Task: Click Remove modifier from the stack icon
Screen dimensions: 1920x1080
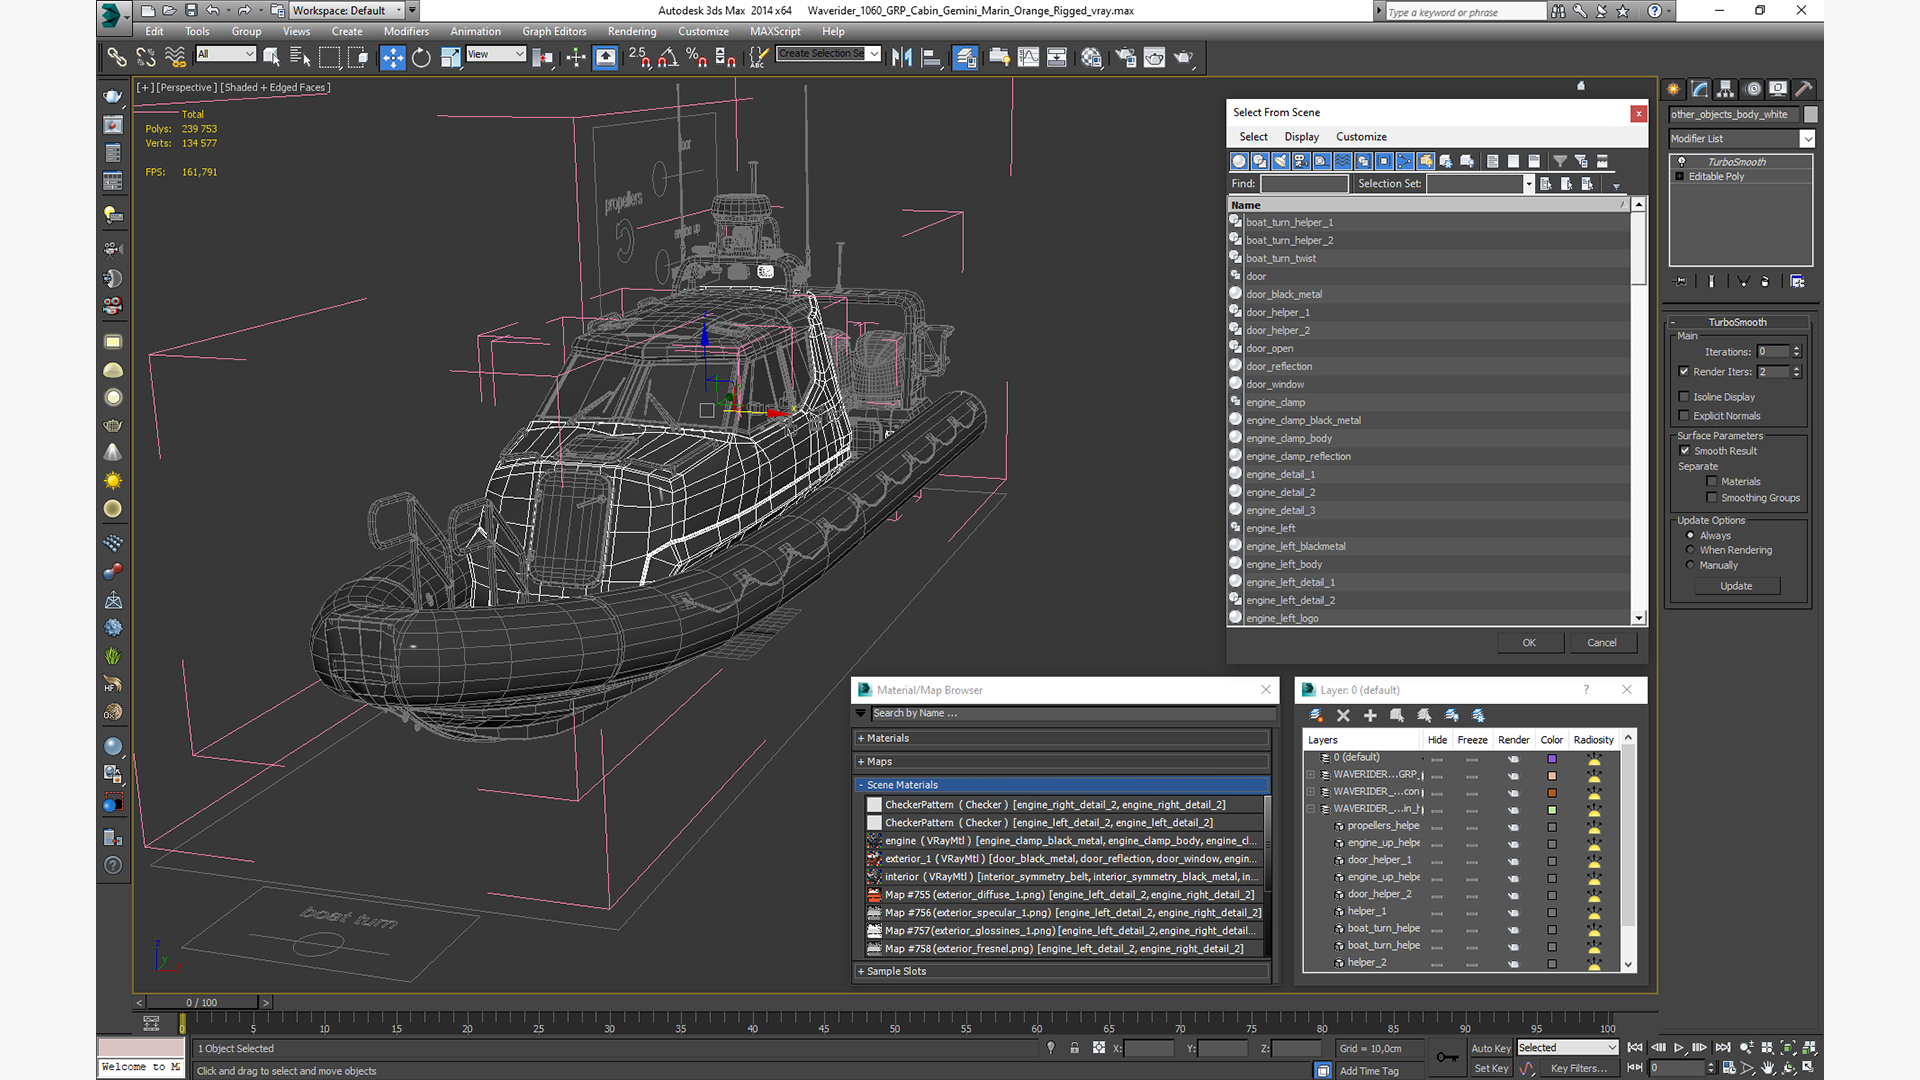Action: click(x=1765, y=282)
